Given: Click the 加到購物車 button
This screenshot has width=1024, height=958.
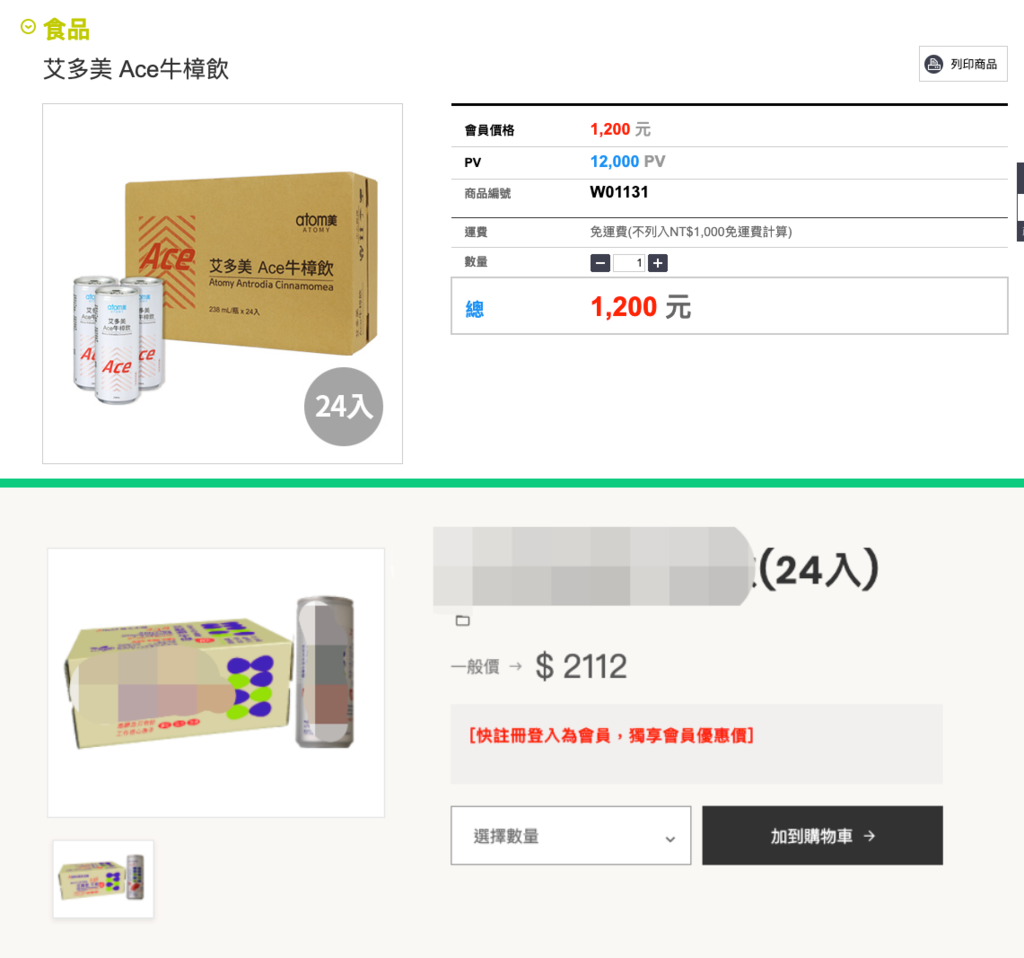Looking at the screenshot, I should pyautogui.click(x=822, y=835).
